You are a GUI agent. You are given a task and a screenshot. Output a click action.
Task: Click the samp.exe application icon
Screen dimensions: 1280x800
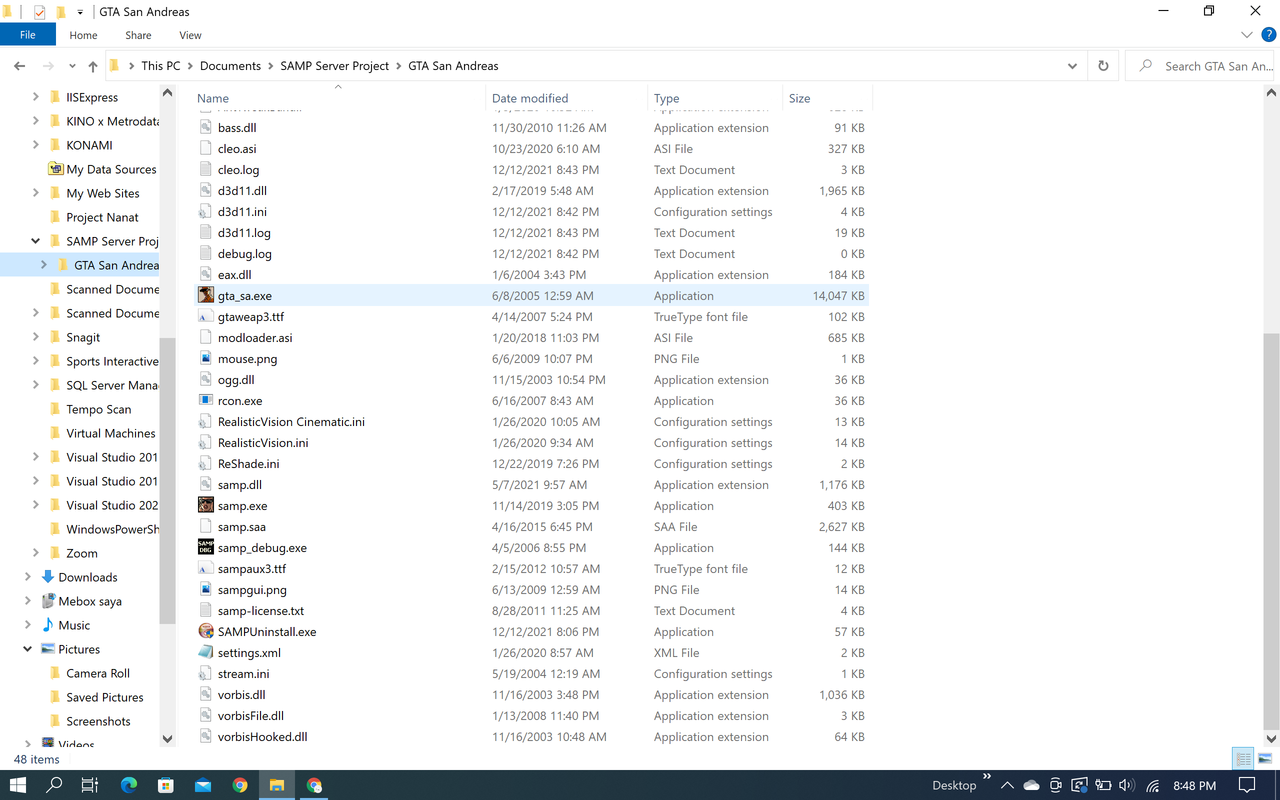pyautogui.click(x=206, y=506)
